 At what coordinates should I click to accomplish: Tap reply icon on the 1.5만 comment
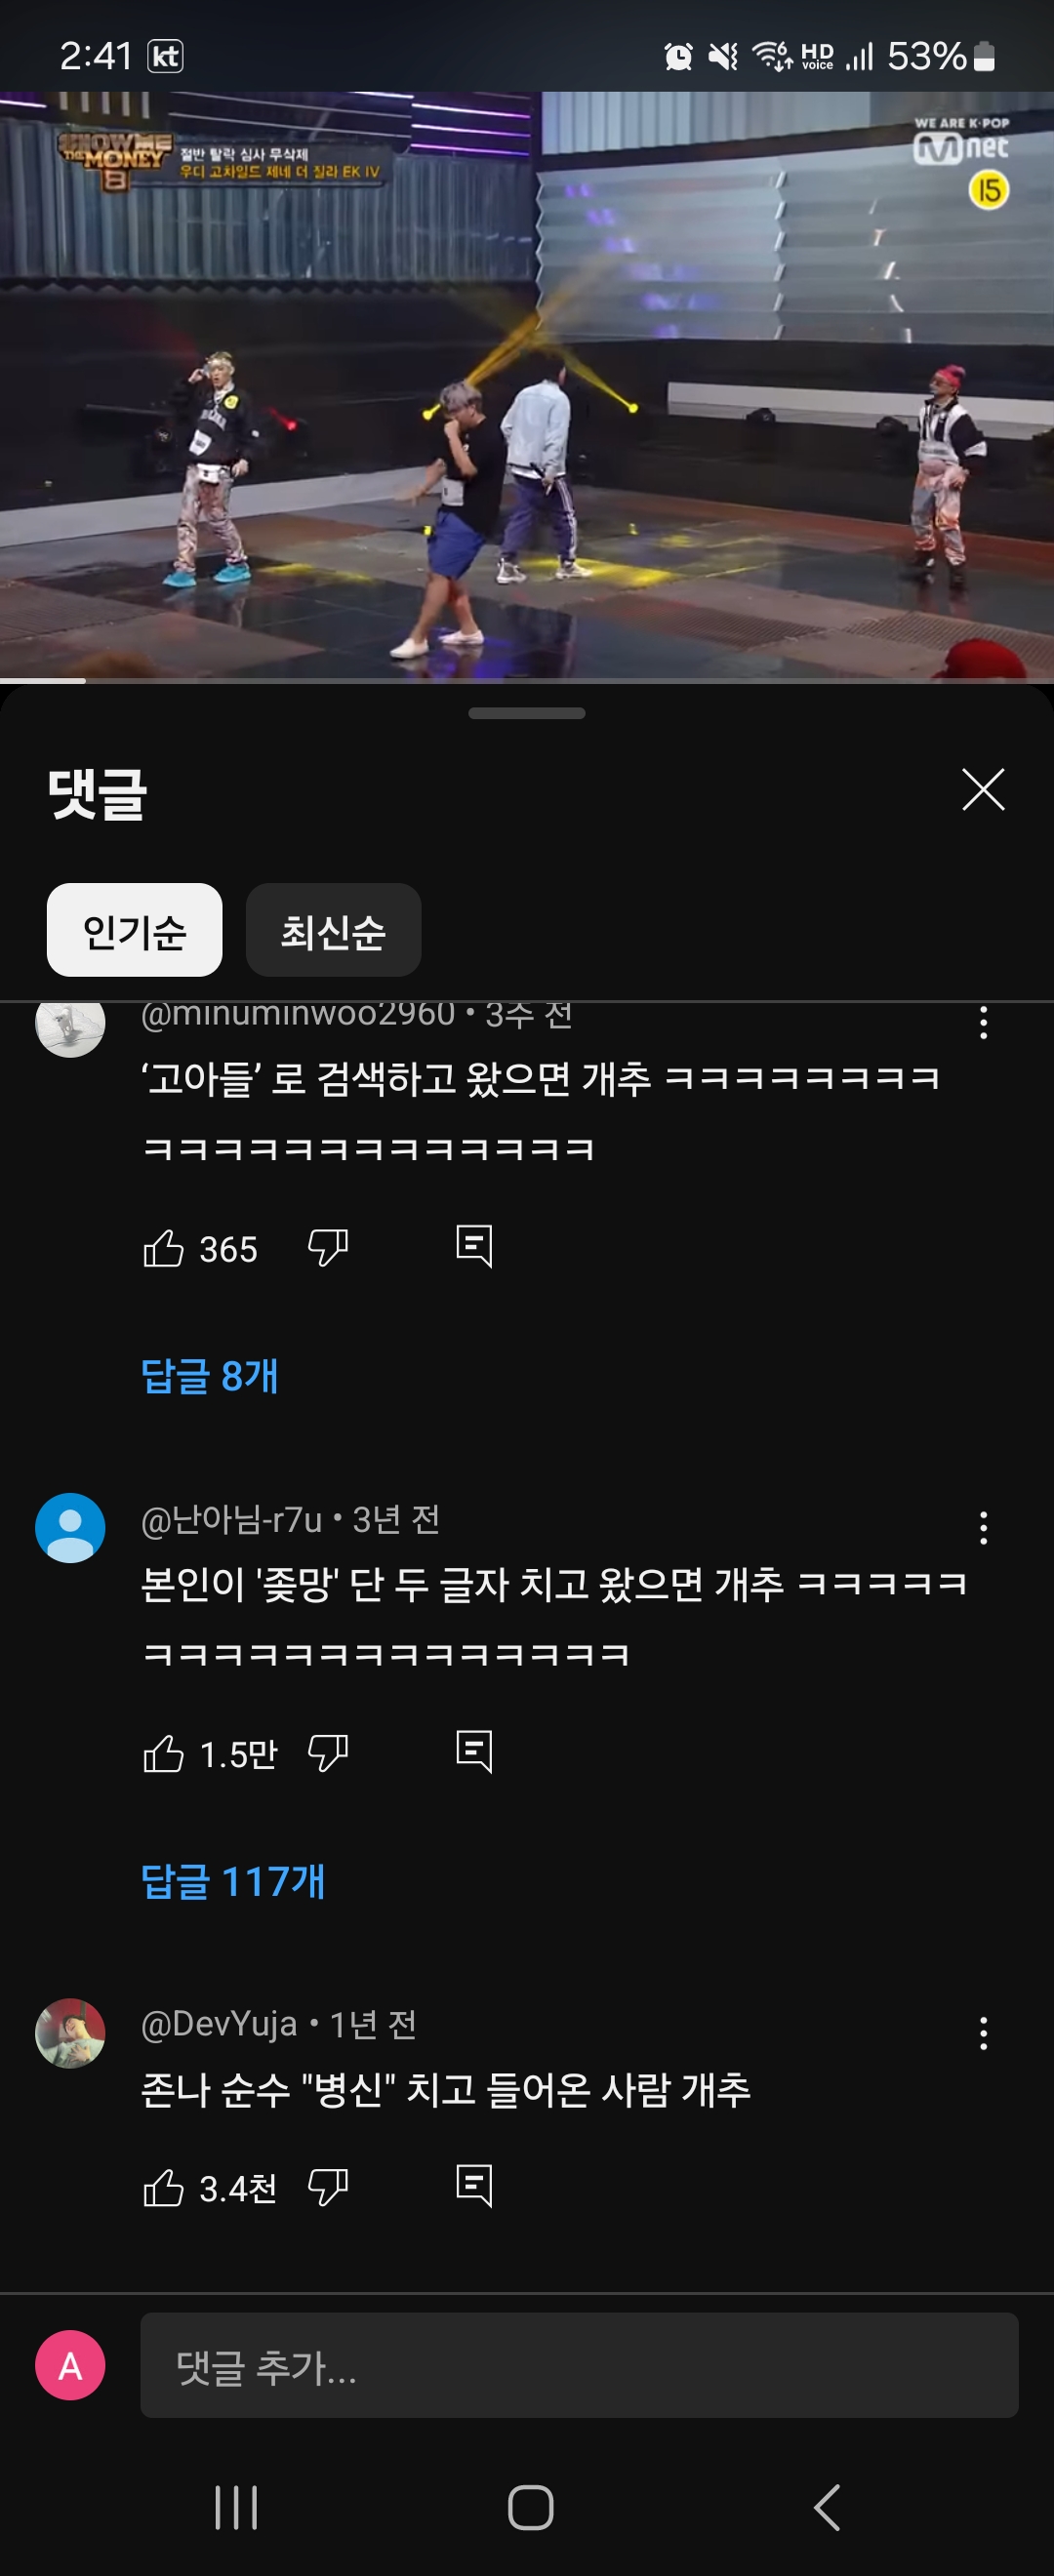click(474, 1751)
